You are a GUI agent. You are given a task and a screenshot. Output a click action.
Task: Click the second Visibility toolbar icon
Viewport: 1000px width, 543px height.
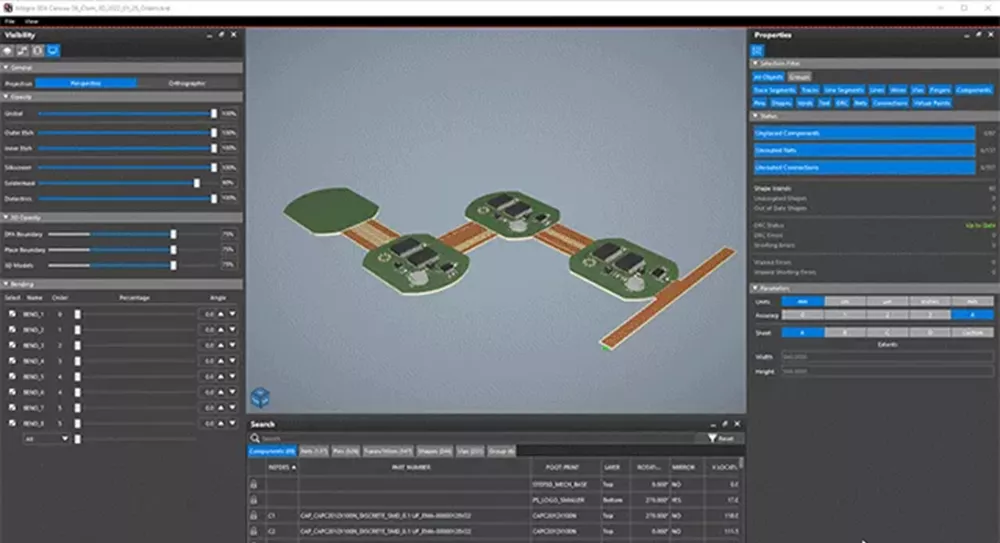pos(24,50)
